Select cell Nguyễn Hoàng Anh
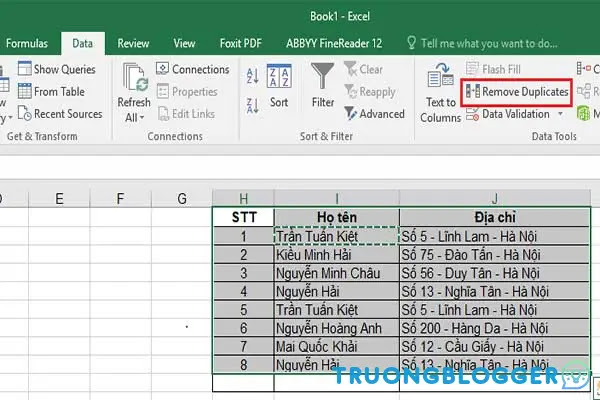The image size is (600, 400). (x=337, y=328)
